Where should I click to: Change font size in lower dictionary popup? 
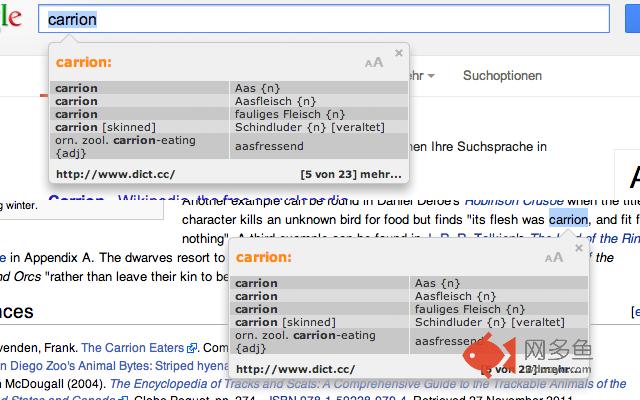[x=553, y=258]
